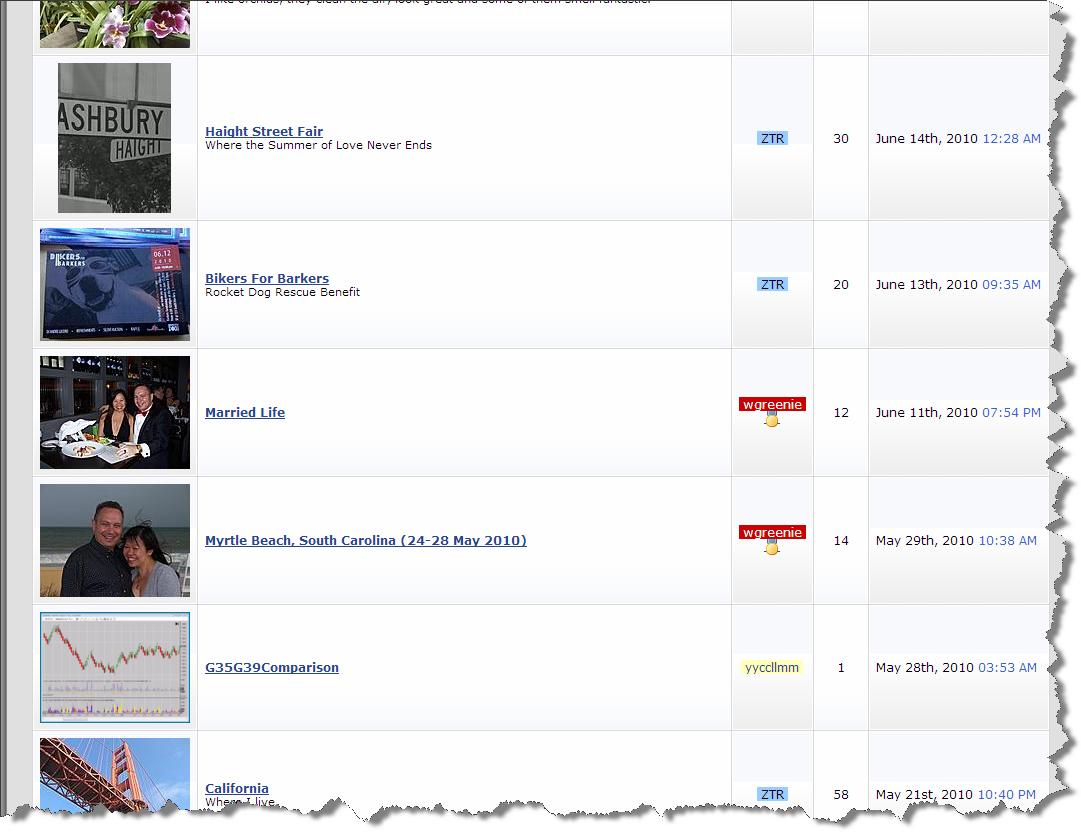The width and height of the screenshot is (1081, 832).
Task: Open the Bikers For Barkers album link
Action: (x=267, y=278)
